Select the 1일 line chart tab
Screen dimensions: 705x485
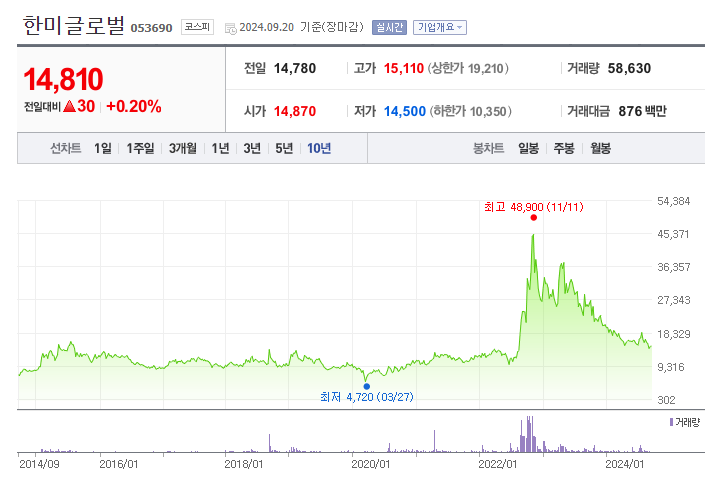[x=103, y=148]
